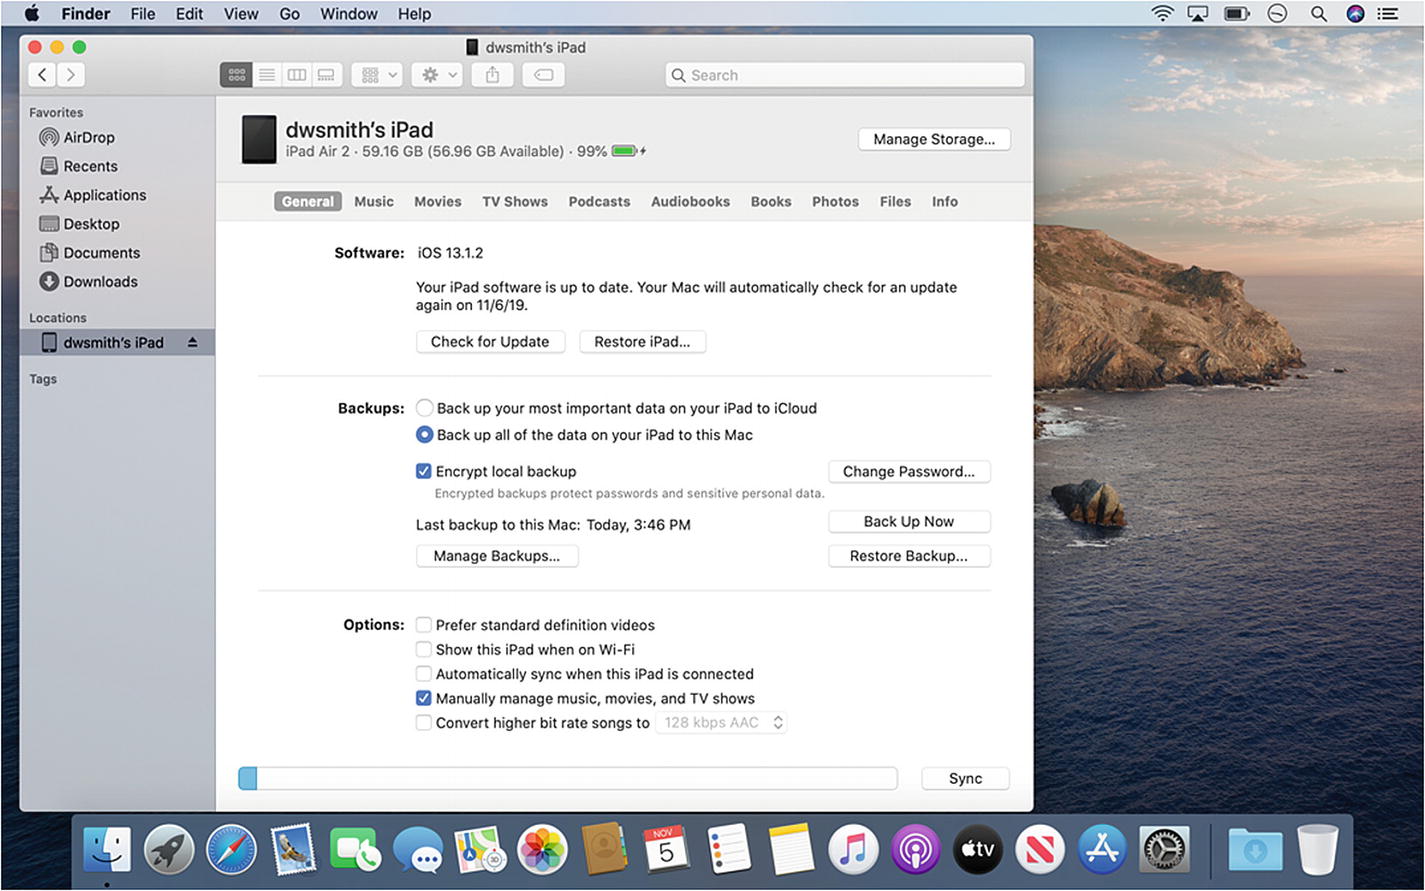Screen dimensions: 1425x891
Task: Enable Convert higher bit rate songs checkbox
Action: click(x=424, y=723)
